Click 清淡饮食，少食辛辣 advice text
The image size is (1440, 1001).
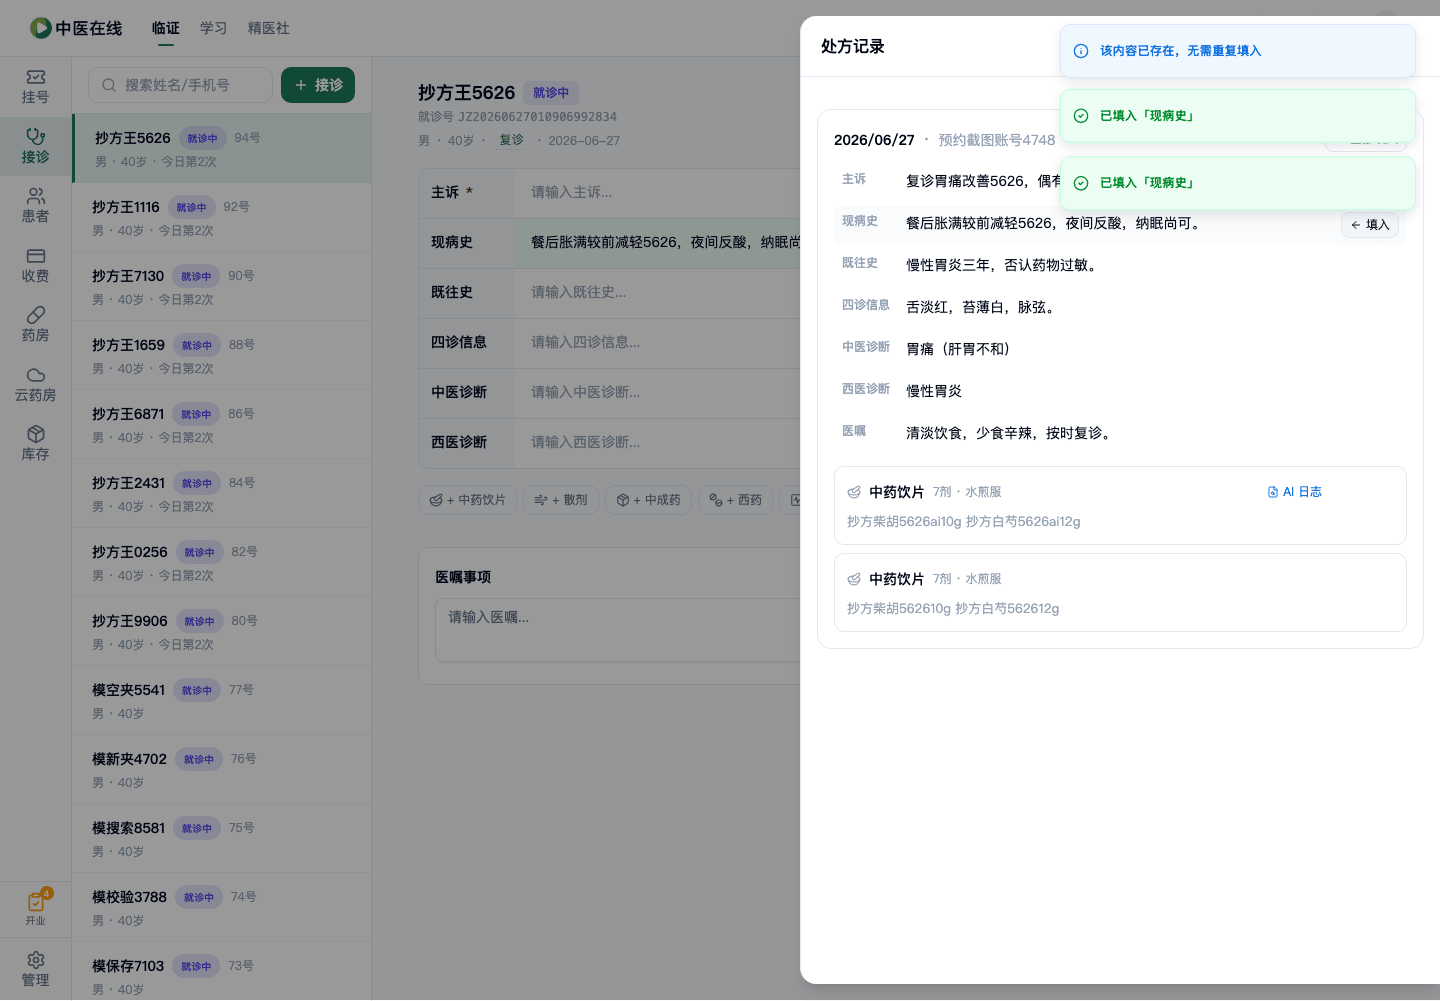pyautogui.click(x=1010, y=433)
